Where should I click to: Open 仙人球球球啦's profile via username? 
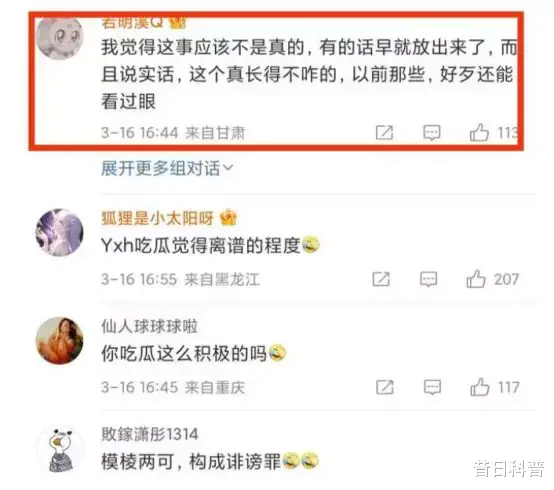tap(149, 326)
